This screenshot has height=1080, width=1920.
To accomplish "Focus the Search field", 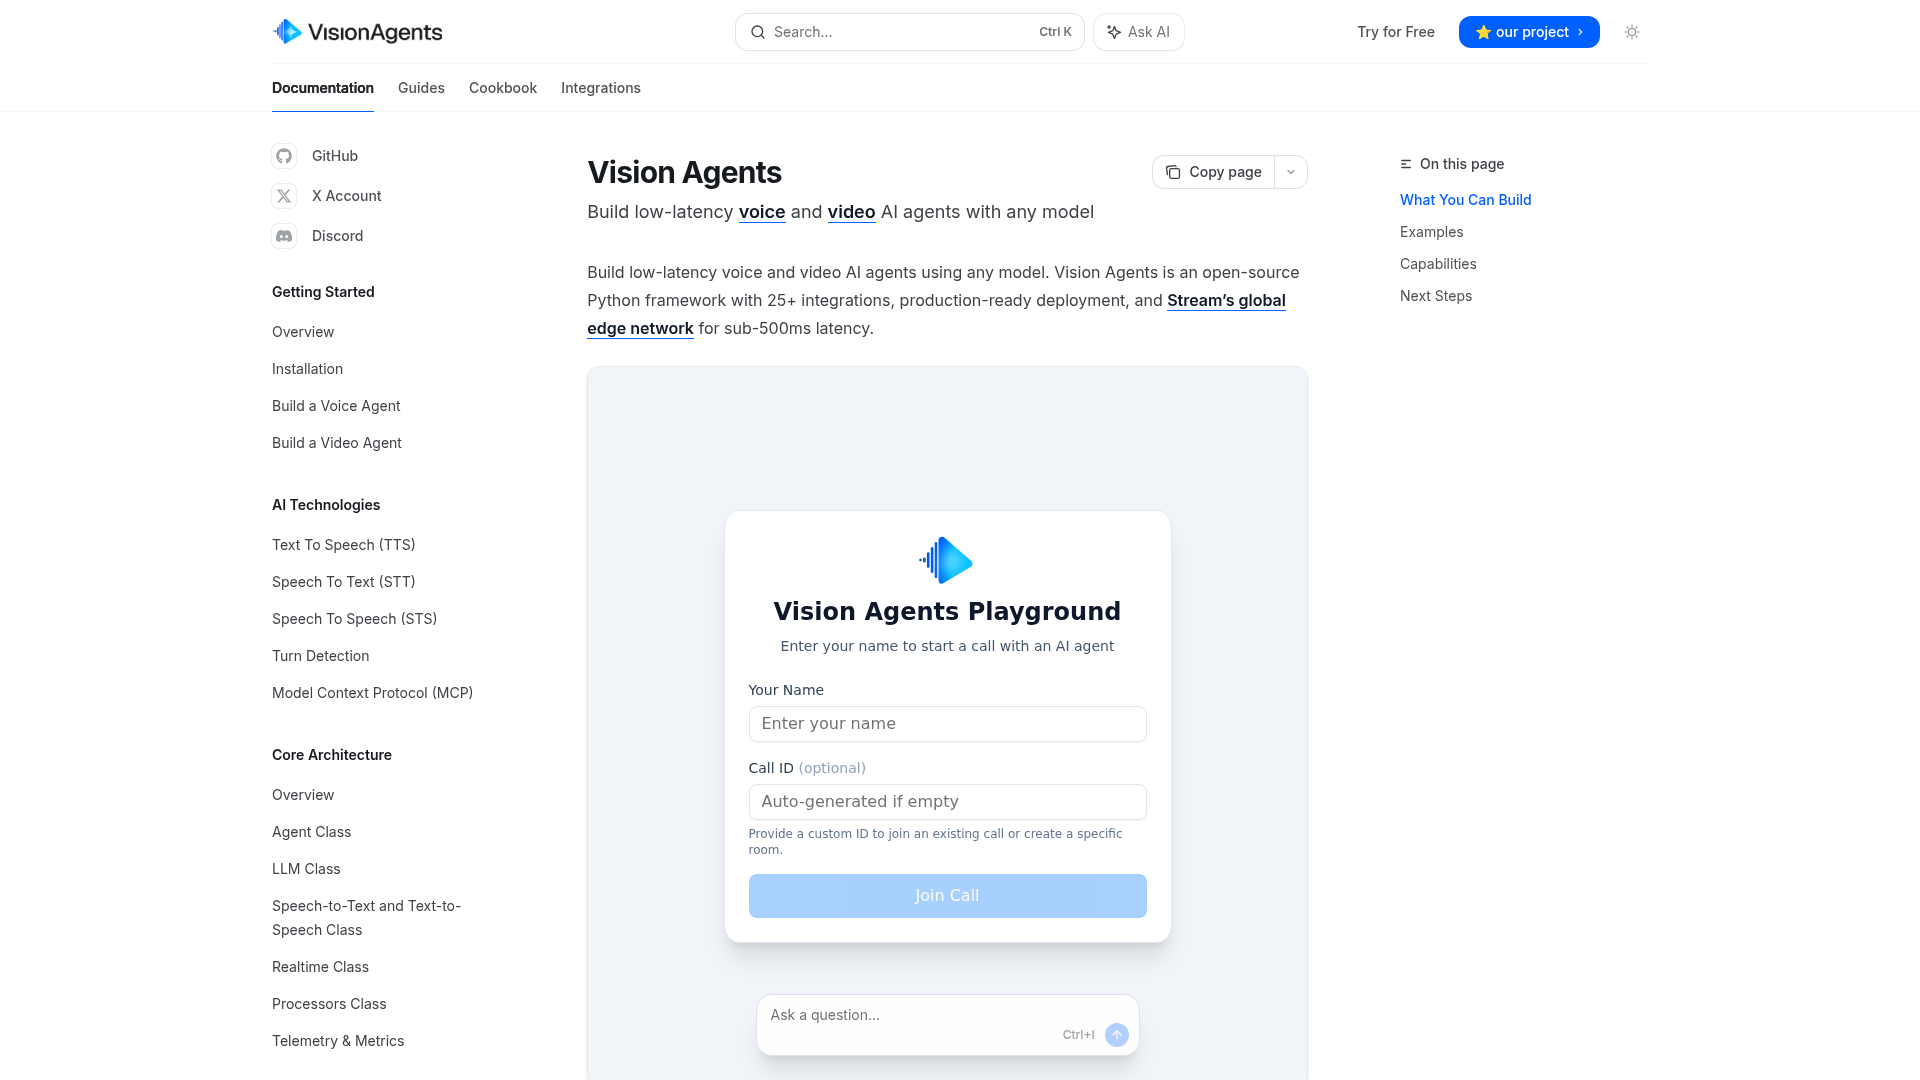I will pos(910,32).
